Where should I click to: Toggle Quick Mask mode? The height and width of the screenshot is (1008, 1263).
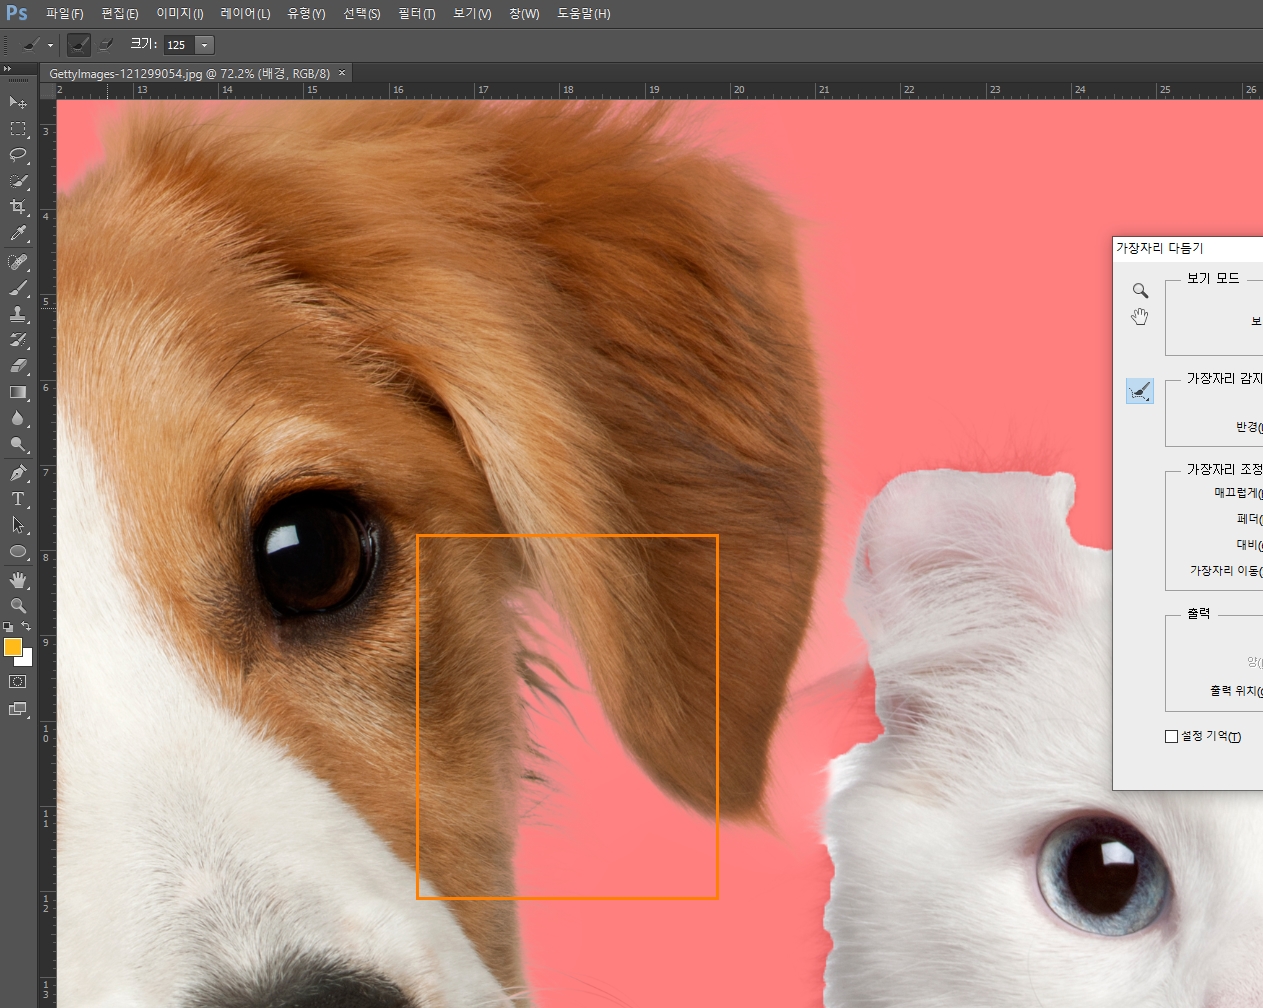click(18, 681)
